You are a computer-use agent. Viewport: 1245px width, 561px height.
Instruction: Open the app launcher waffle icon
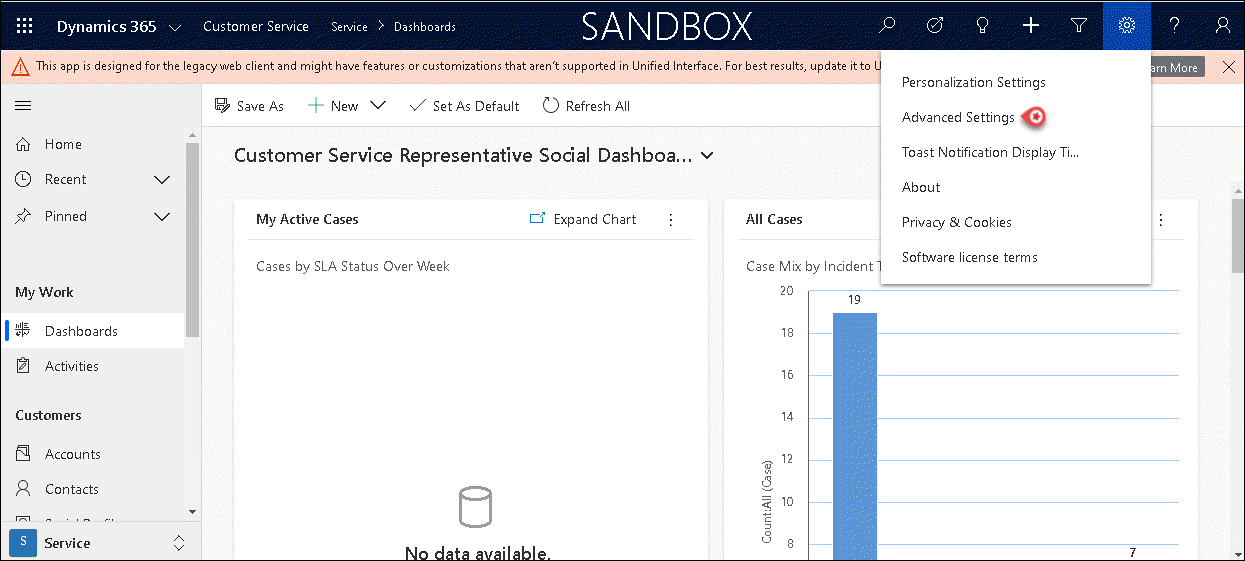[25, 26]
